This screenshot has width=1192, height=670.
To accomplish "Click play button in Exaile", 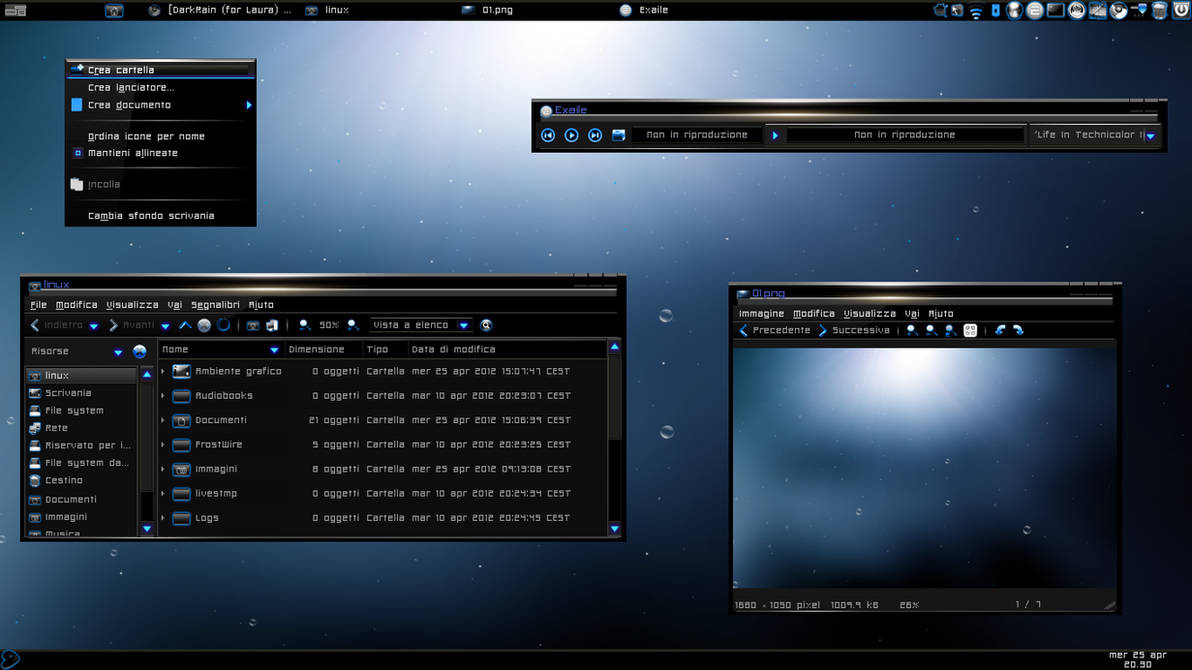I will click(572, 135).
